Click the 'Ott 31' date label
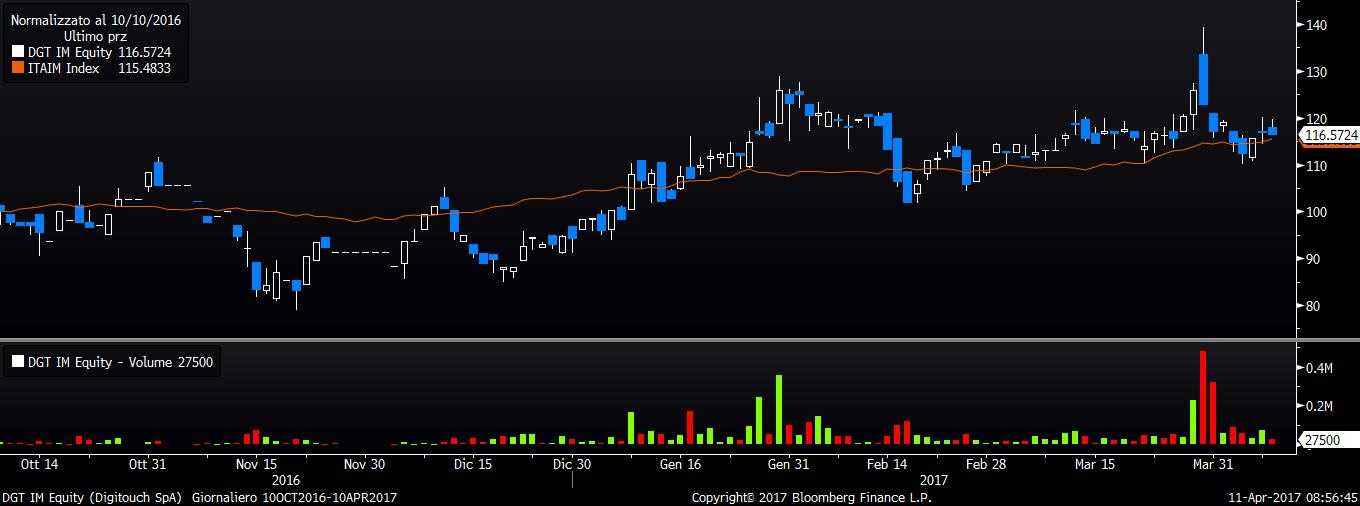The width and height of the screenshot is (1360, 506). tap(147, 464)
